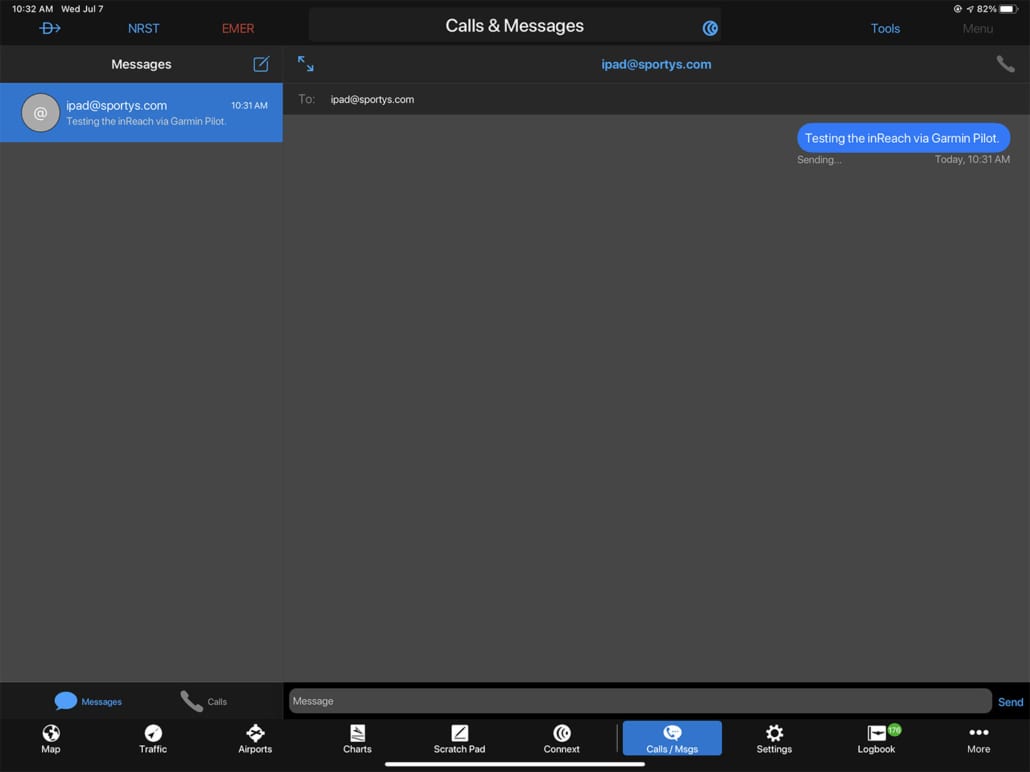Open the Connext page in the bottom bar
Viewport: 1030px width, 772px height.
pyautogui.click(x=561, y=739)
